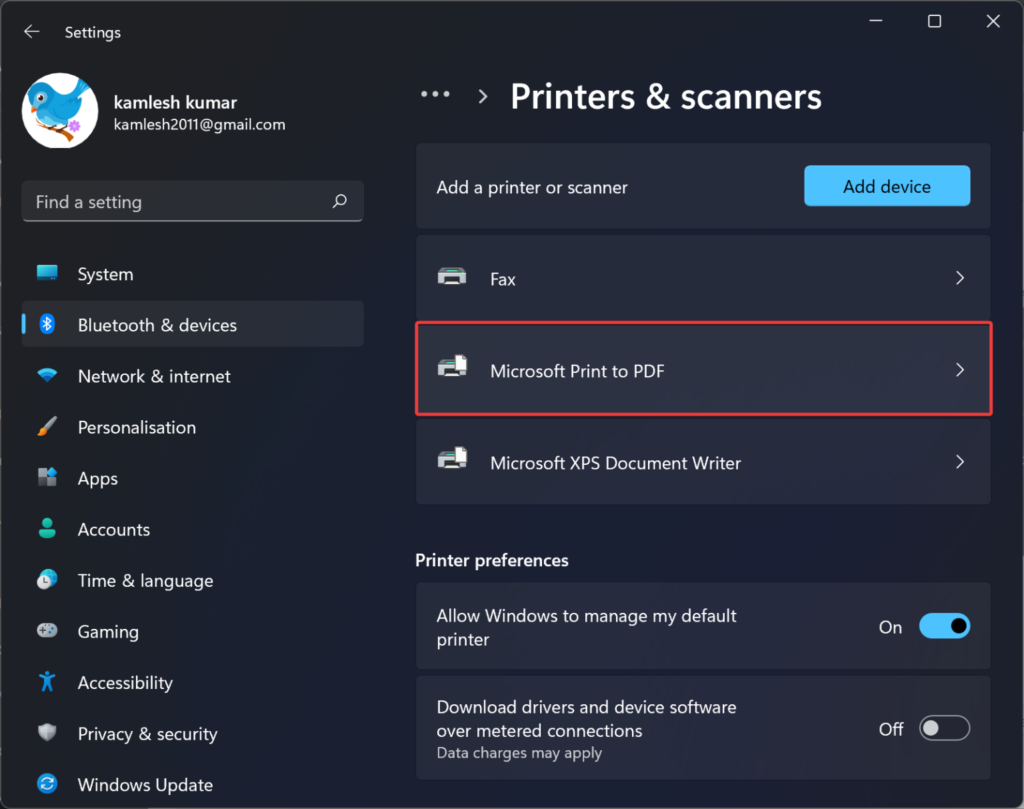Open the Accessibility label
1024x809 pixels.
(x=125, y=683)
